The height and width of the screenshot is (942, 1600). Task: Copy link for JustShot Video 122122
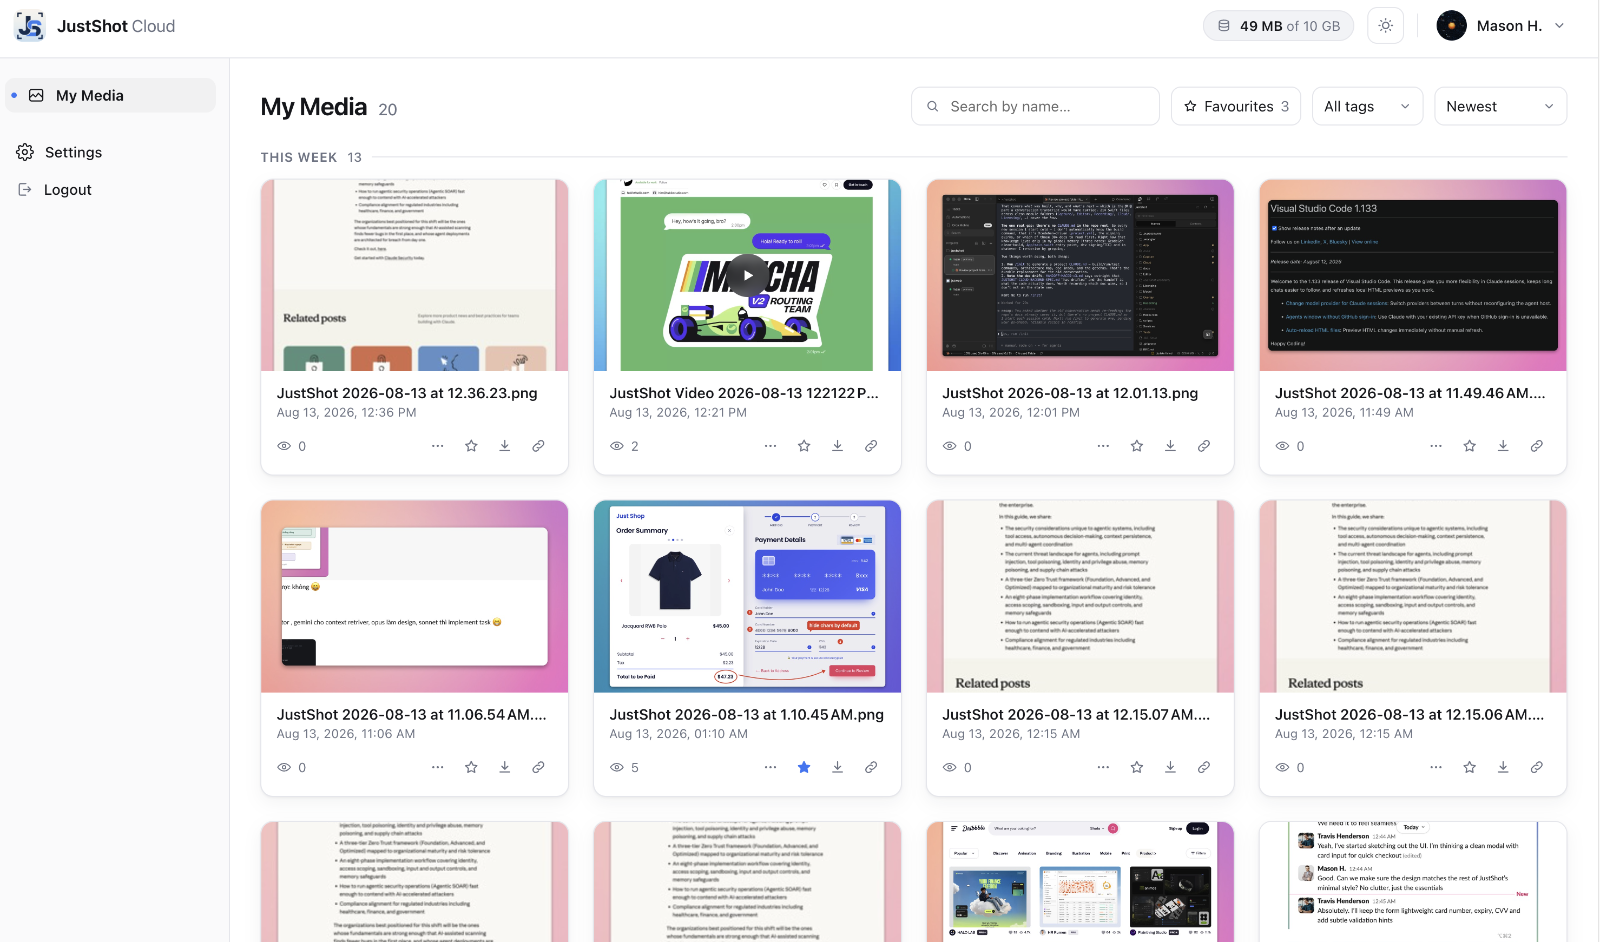(x=871, y=446)
